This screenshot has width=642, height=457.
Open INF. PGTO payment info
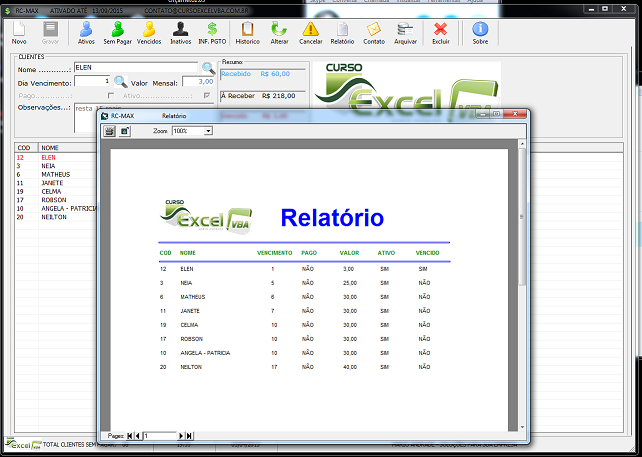(212, 33)
